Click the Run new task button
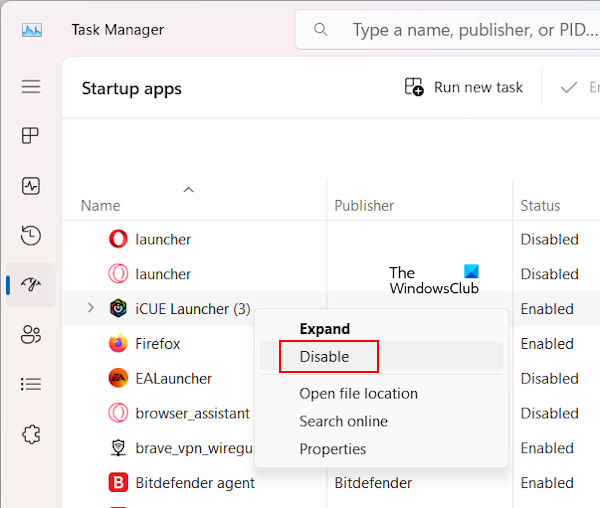Image resolution: width=600 pixels, height=508 pixels. [464, 87]
